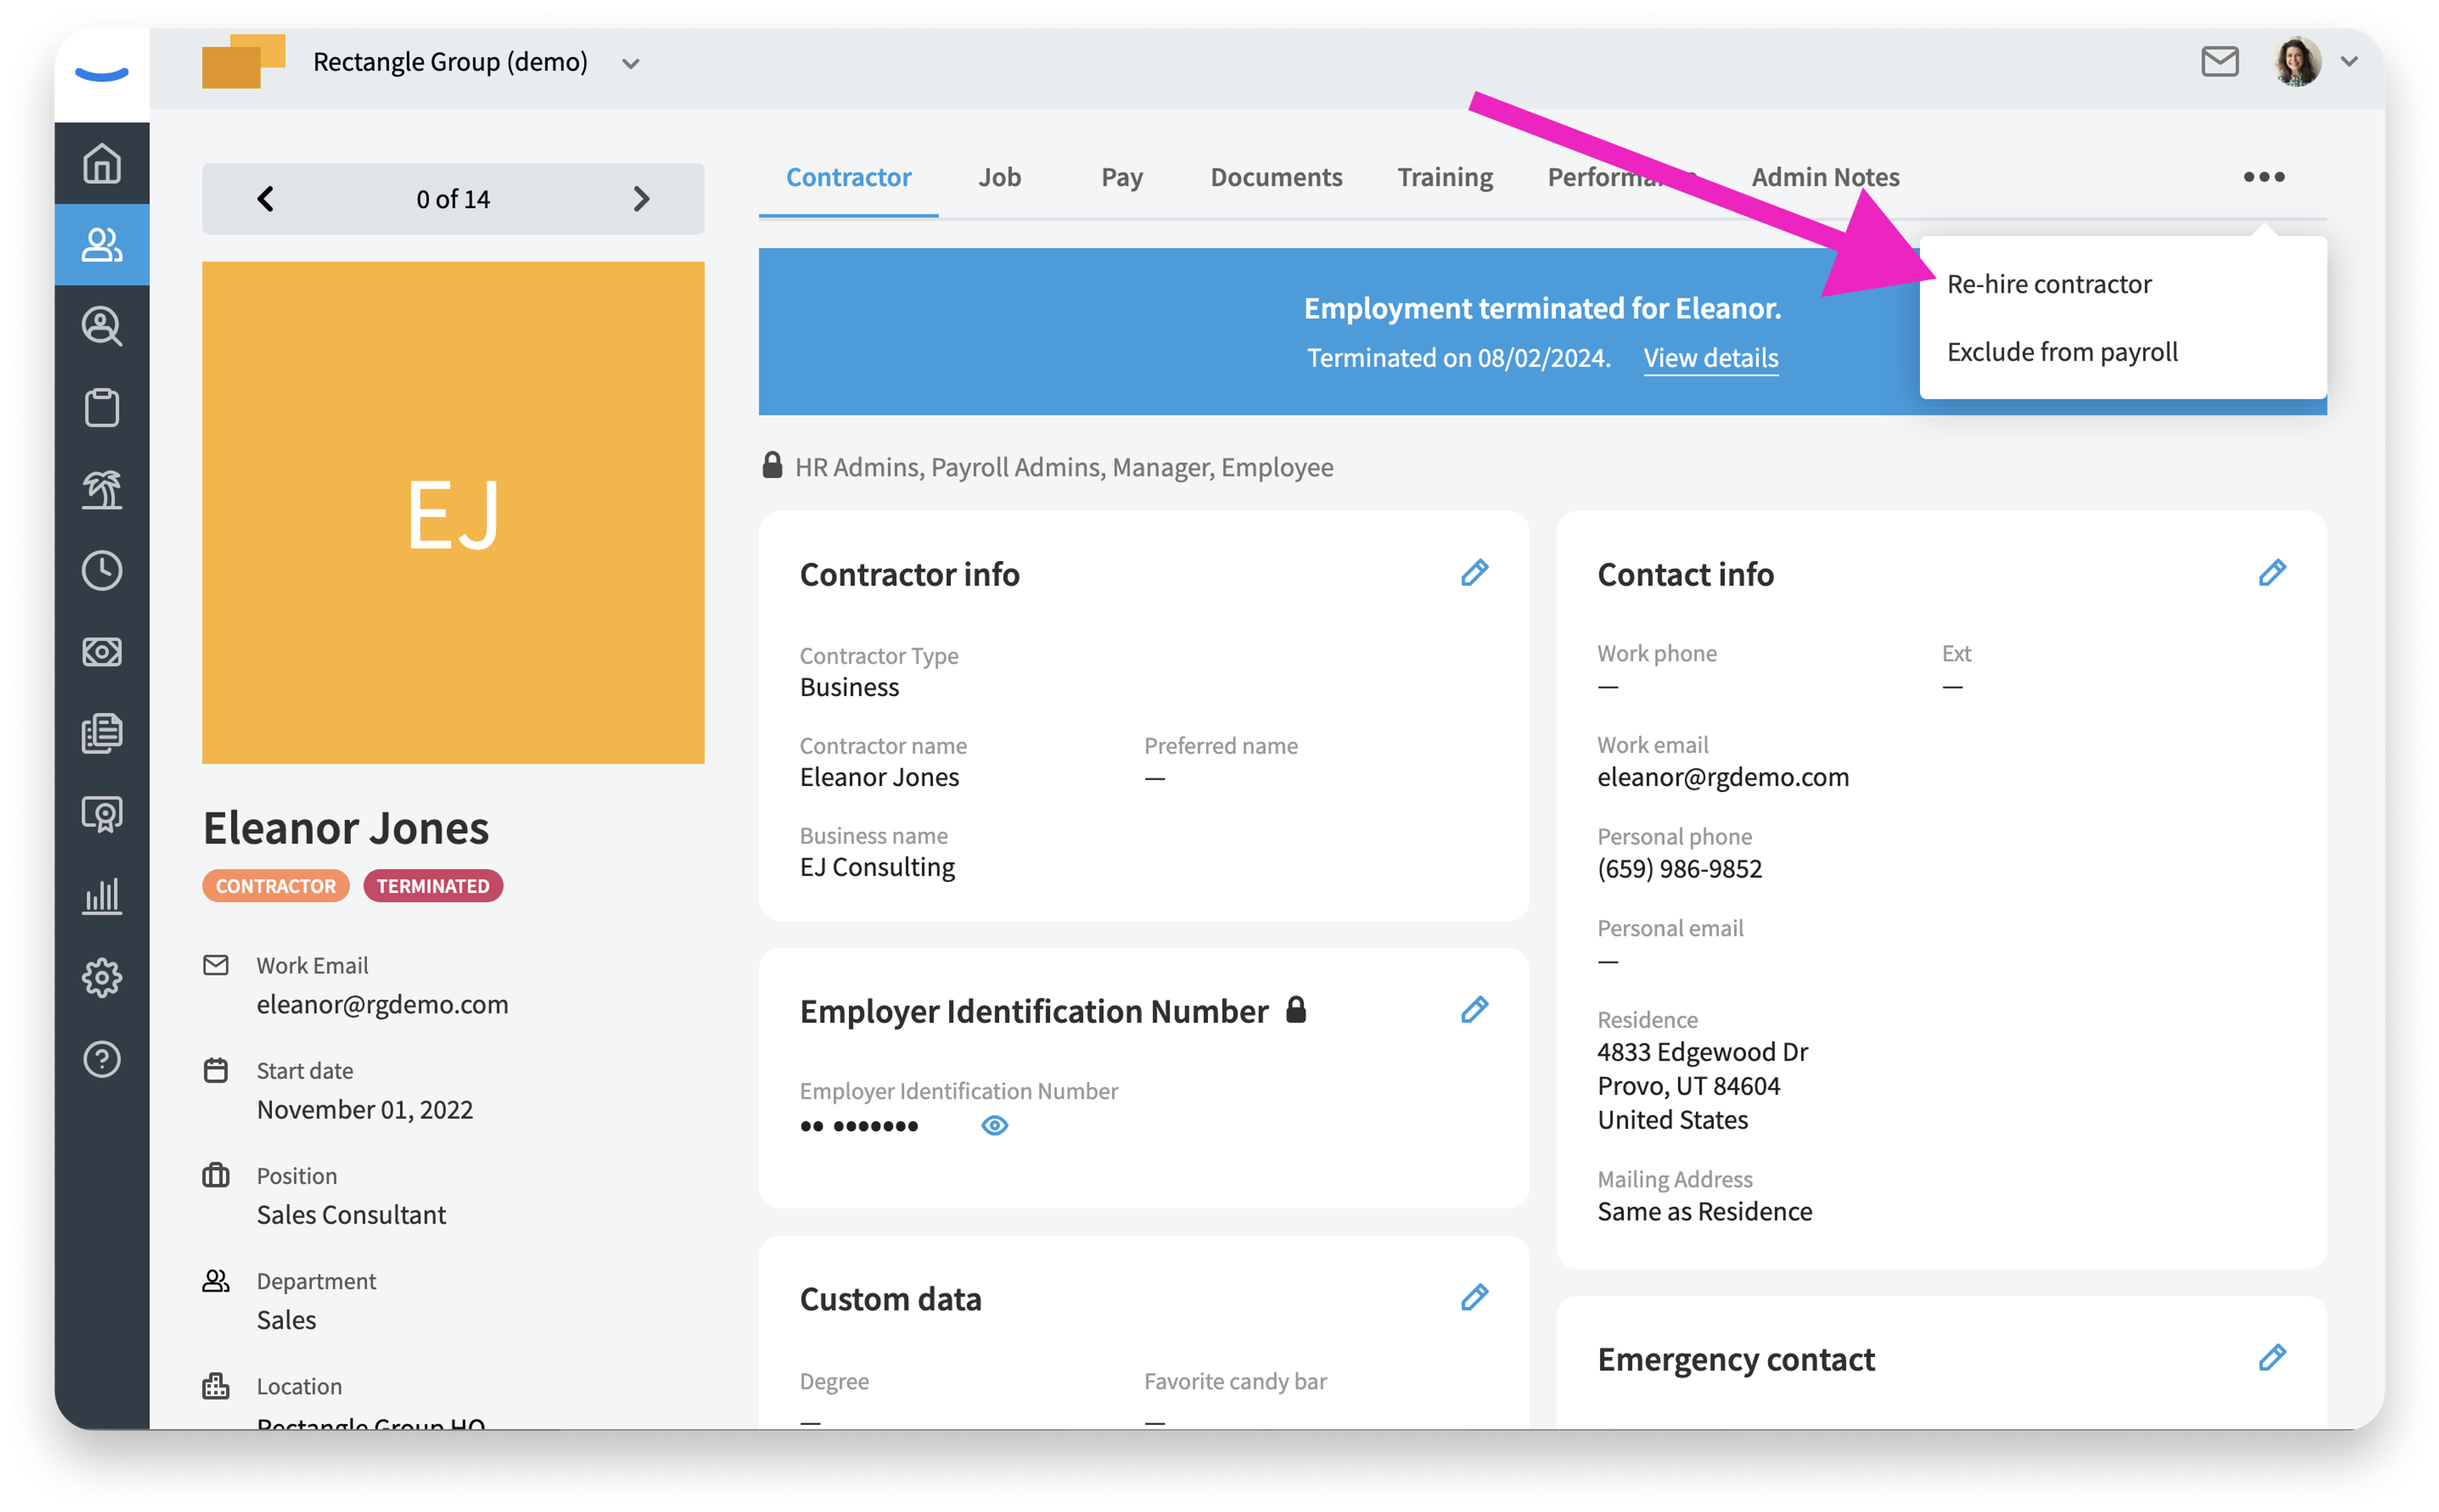Click the Sales department value
The height and width of the screenshot is (1512, 2439).
pos(286,1320)
